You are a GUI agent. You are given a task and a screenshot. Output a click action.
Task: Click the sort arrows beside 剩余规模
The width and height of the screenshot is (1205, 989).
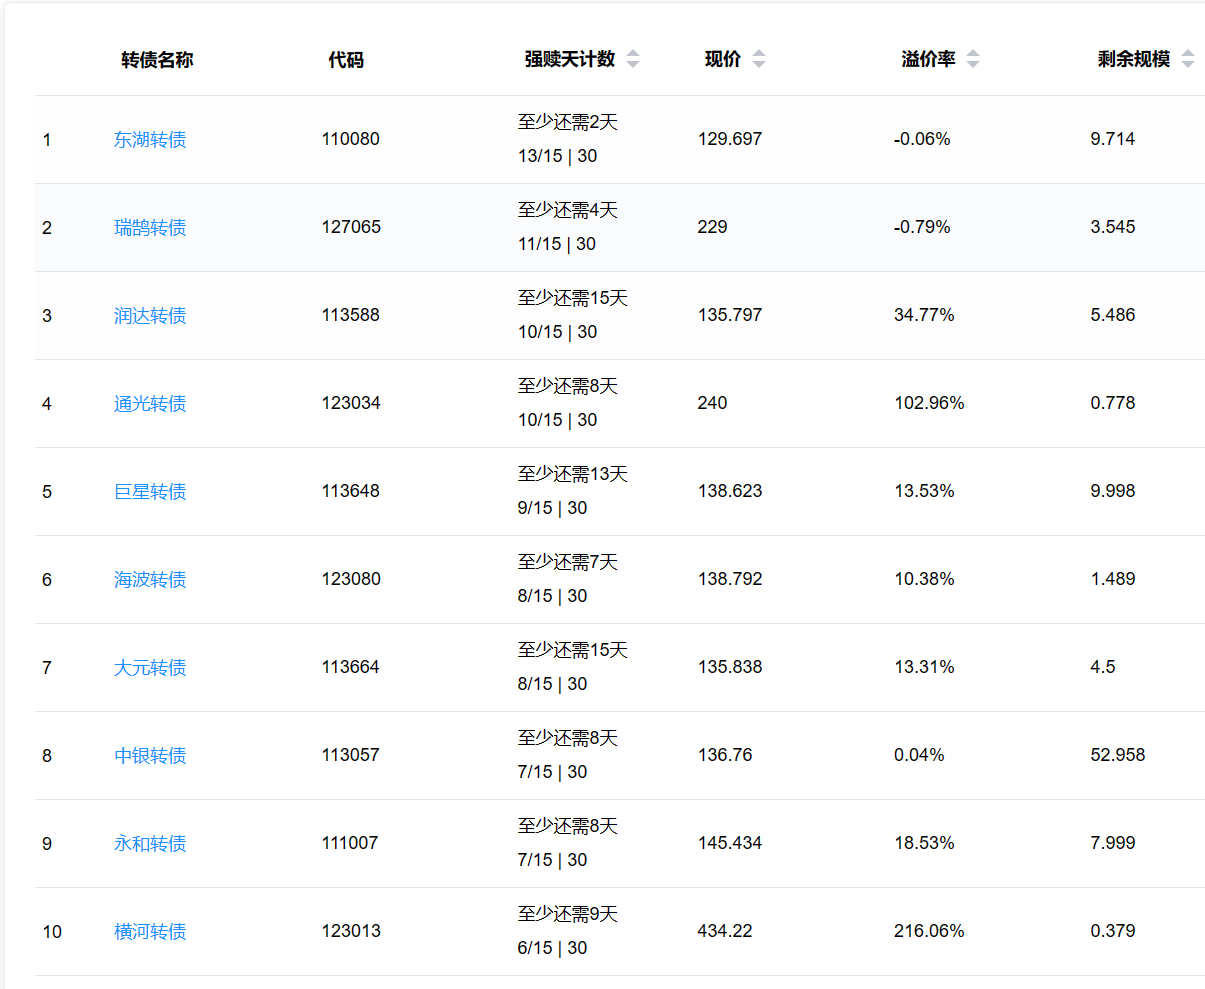coord(1187,60)
